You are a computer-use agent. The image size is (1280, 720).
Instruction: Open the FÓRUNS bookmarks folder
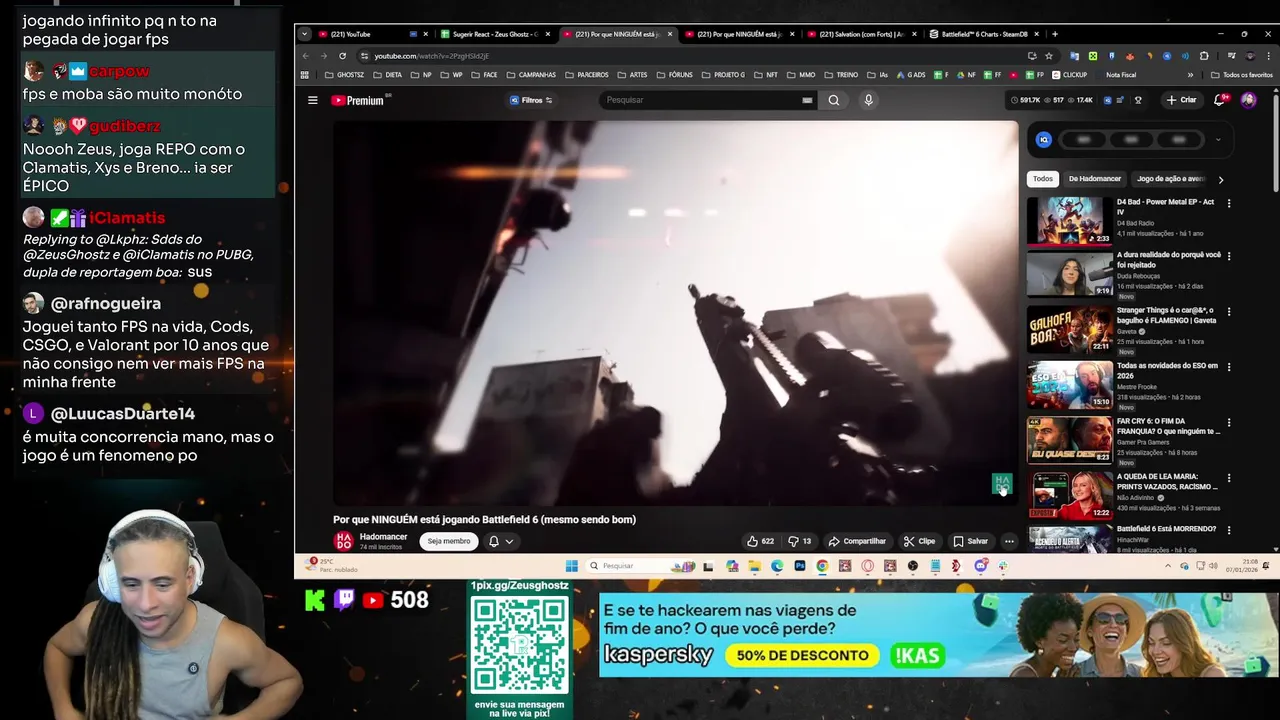(674, 75)
